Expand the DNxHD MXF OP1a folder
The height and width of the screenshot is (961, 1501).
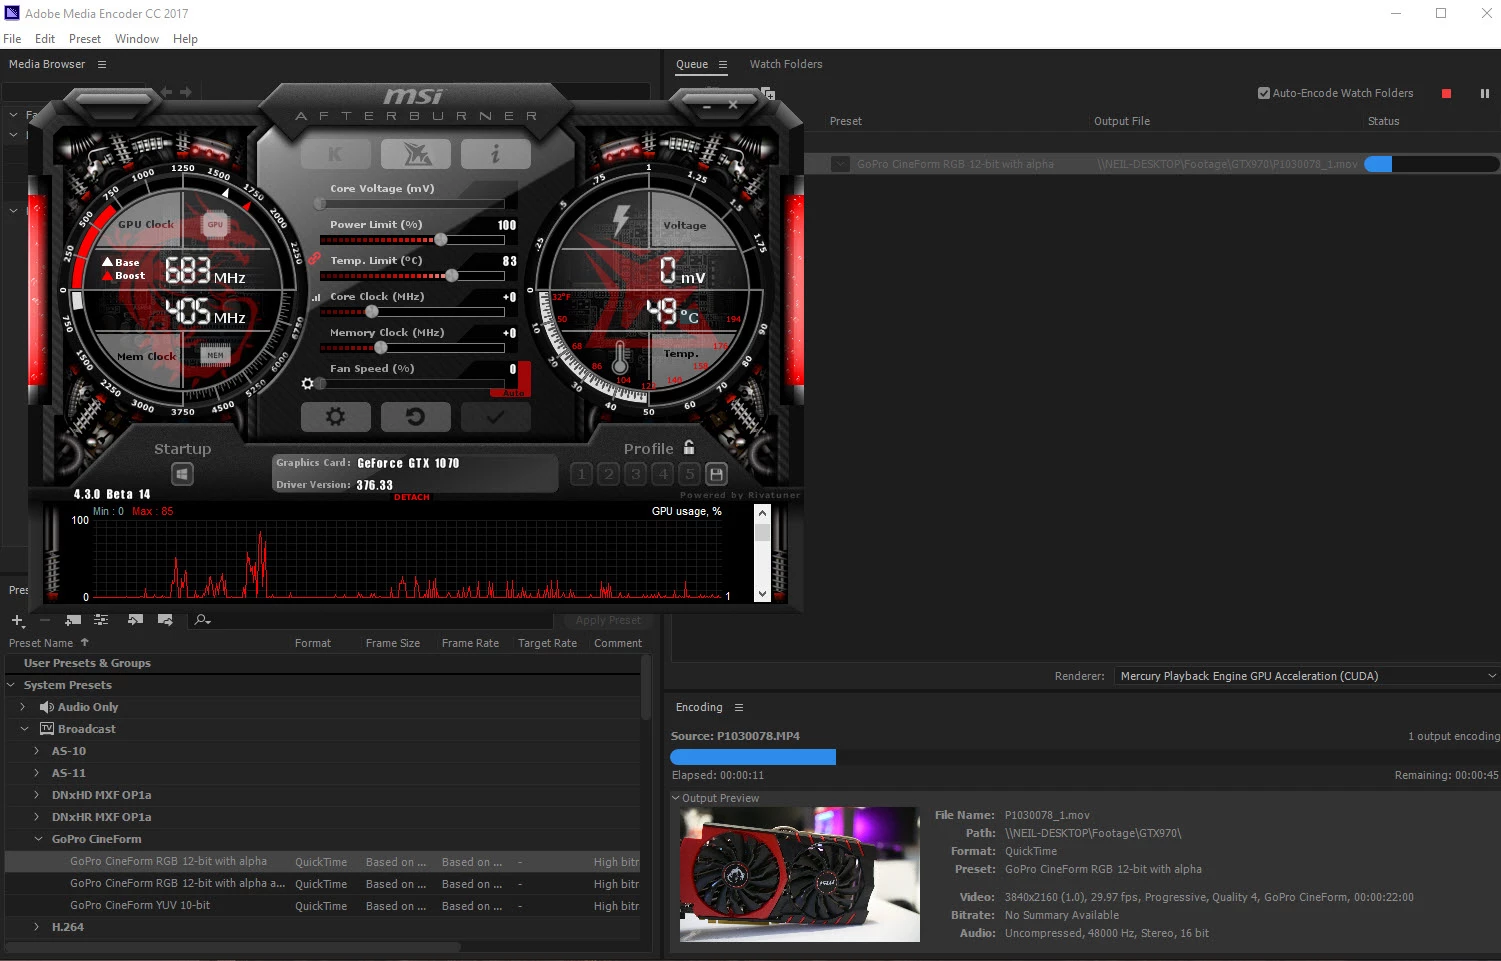tap(37, 795)
